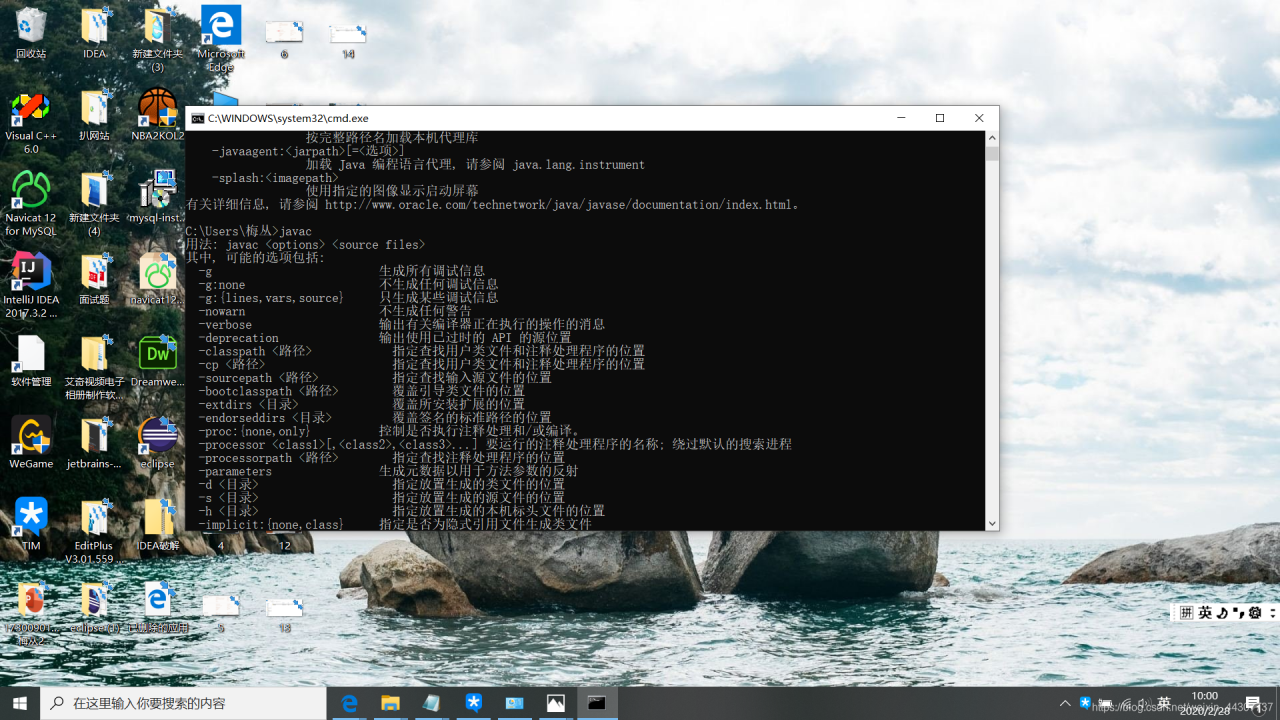This screenshot has width=1280, height=720.
Task: Launch Visual C++ 6.0 shortcut
Action: coord(31,121)
